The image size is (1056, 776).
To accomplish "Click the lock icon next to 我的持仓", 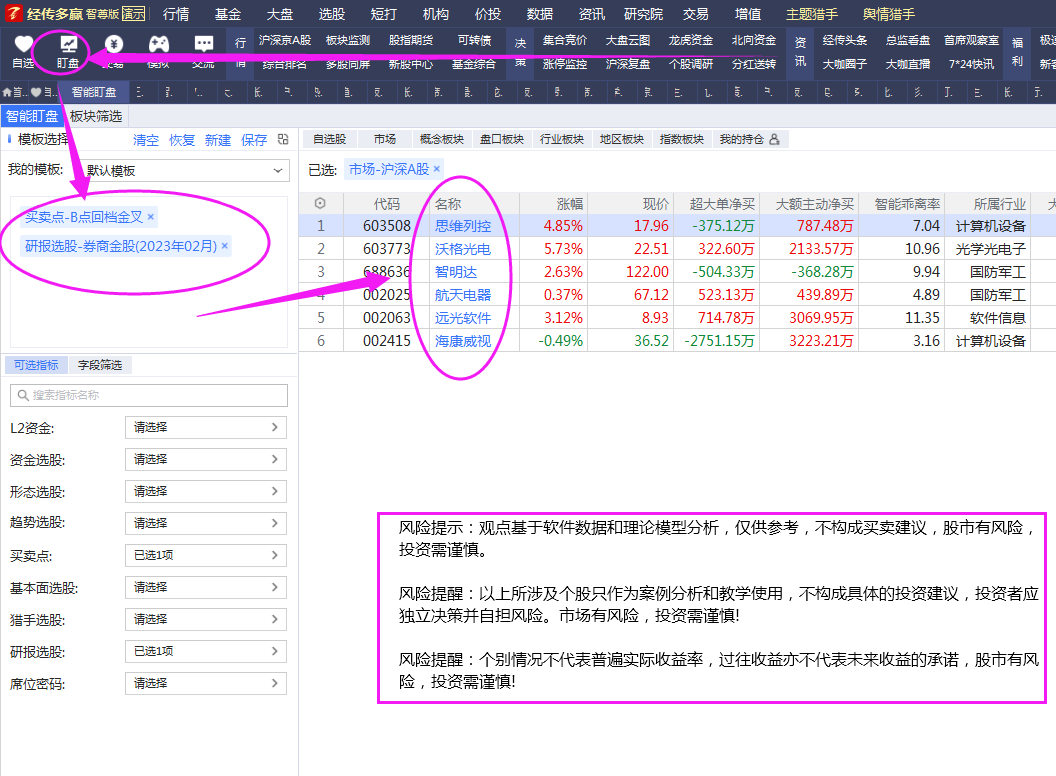I will [774, 139].
